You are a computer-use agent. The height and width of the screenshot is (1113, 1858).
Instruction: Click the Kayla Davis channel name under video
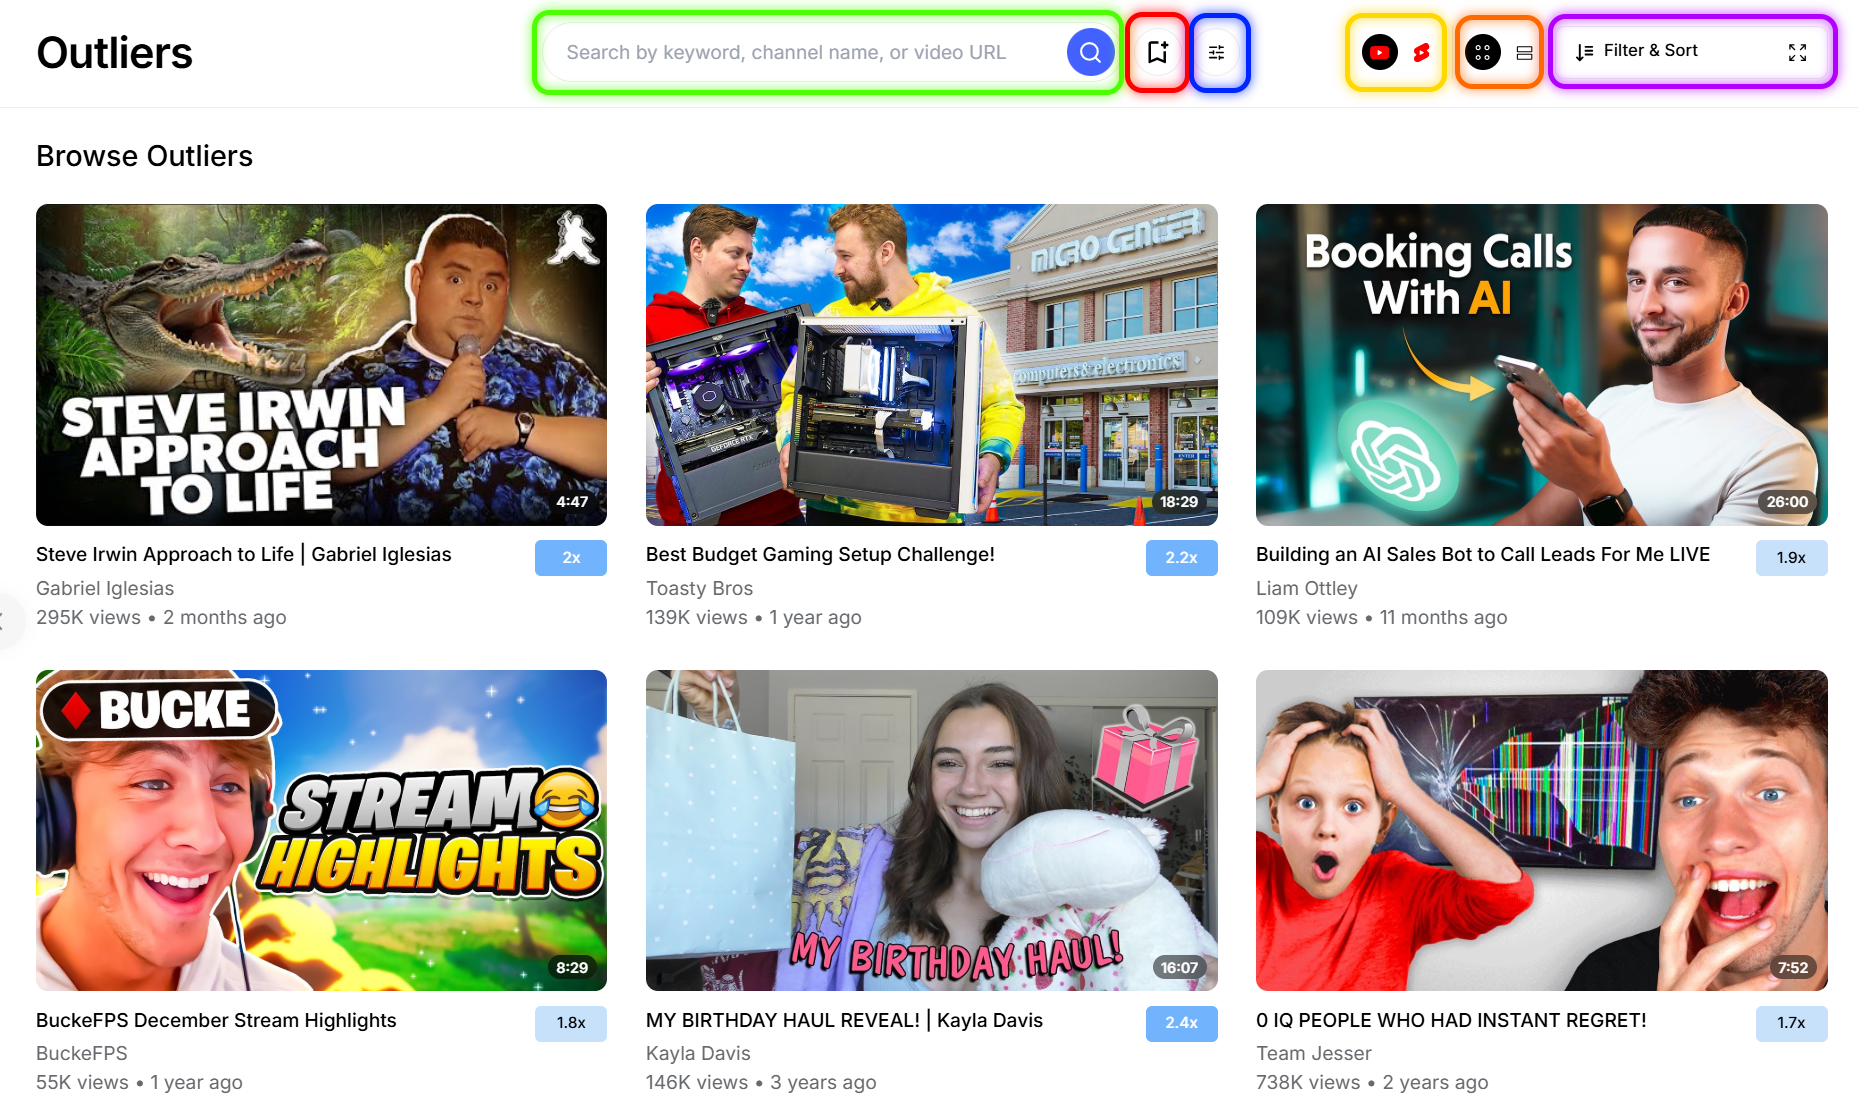pyautogui.click(x=698, y=1053)
